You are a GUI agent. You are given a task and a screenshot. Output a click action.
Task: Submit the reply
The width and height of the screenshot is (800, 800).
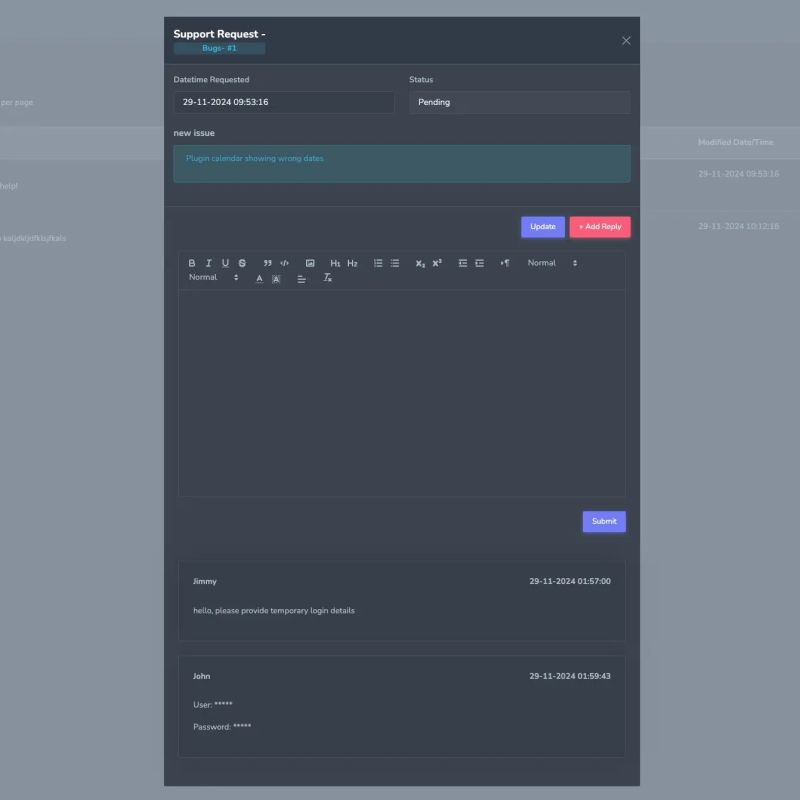[604, 521]
